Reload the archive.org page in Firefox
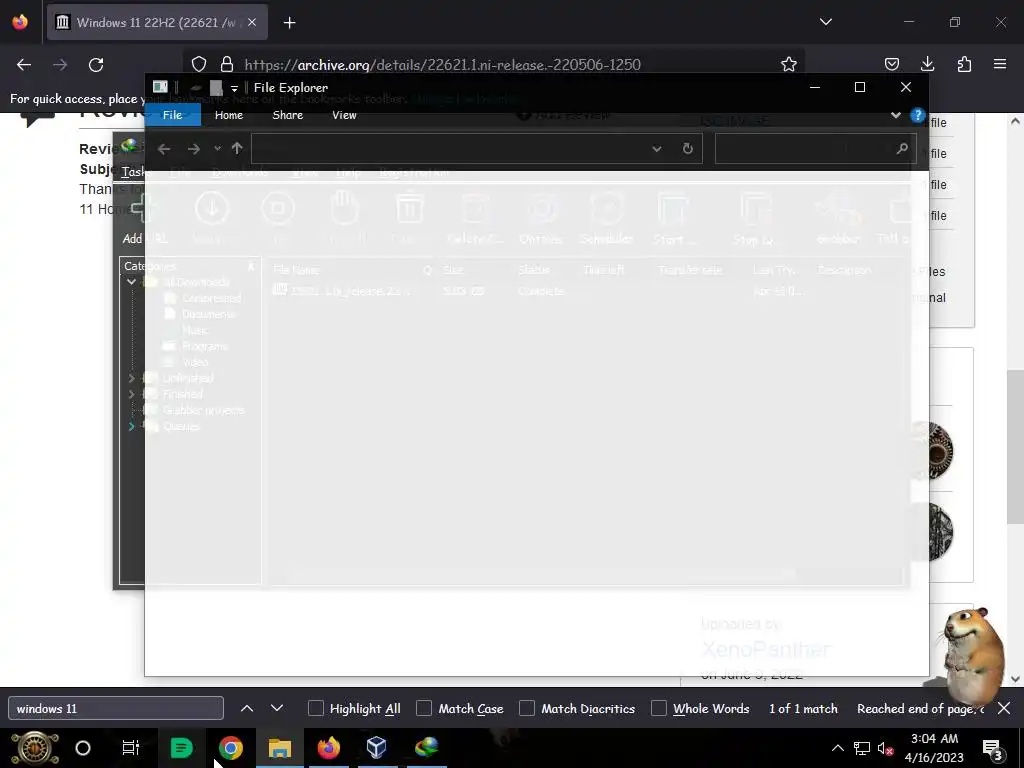The height and width of the screenshot is (768, 1024). pos(96,65)
